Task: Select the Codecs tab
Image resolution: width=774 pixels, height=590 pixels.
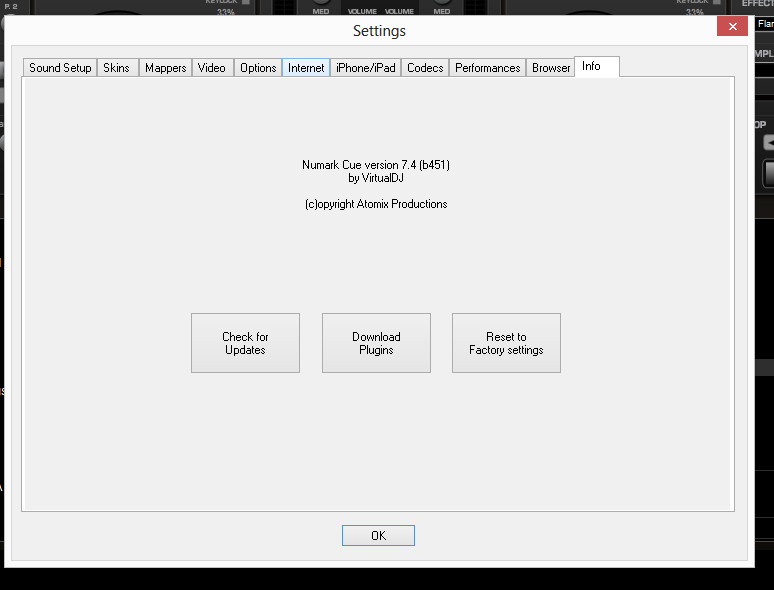Action: (x=425, y=68)
